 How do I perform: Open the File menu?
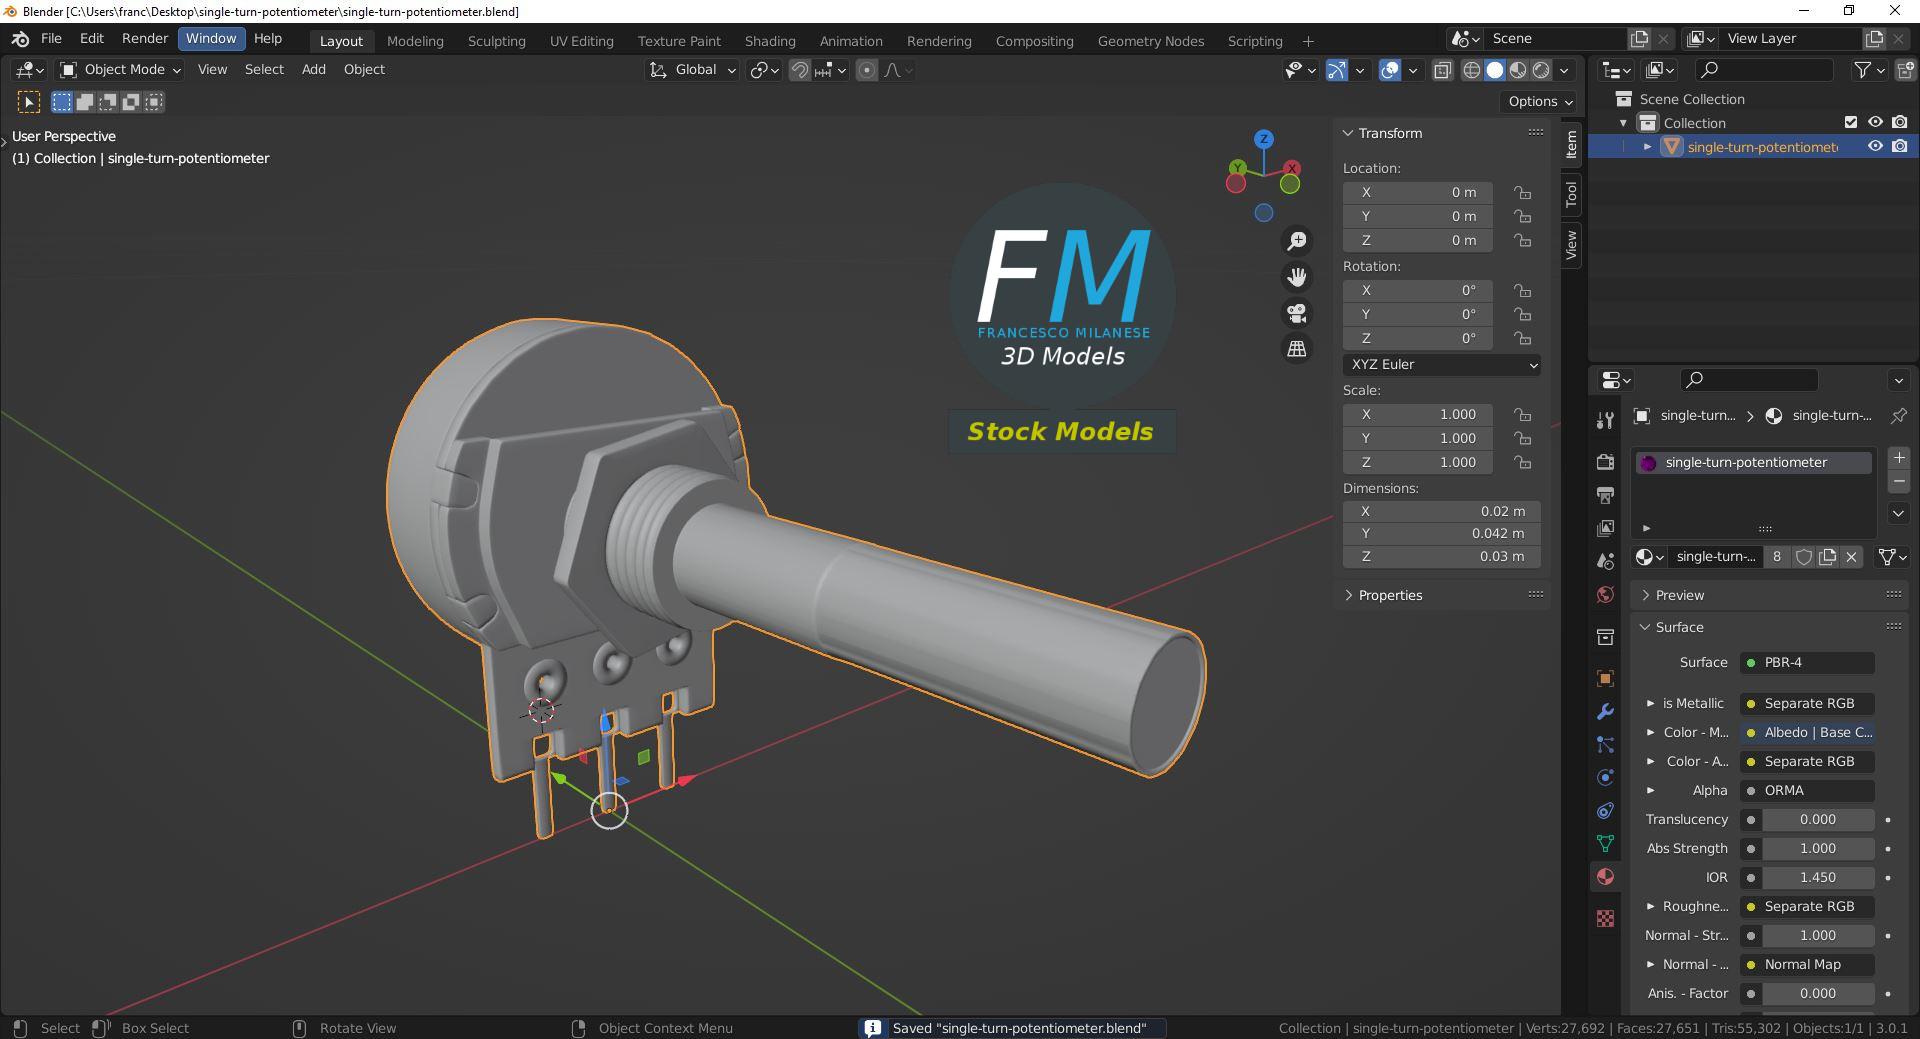[51, 39]
